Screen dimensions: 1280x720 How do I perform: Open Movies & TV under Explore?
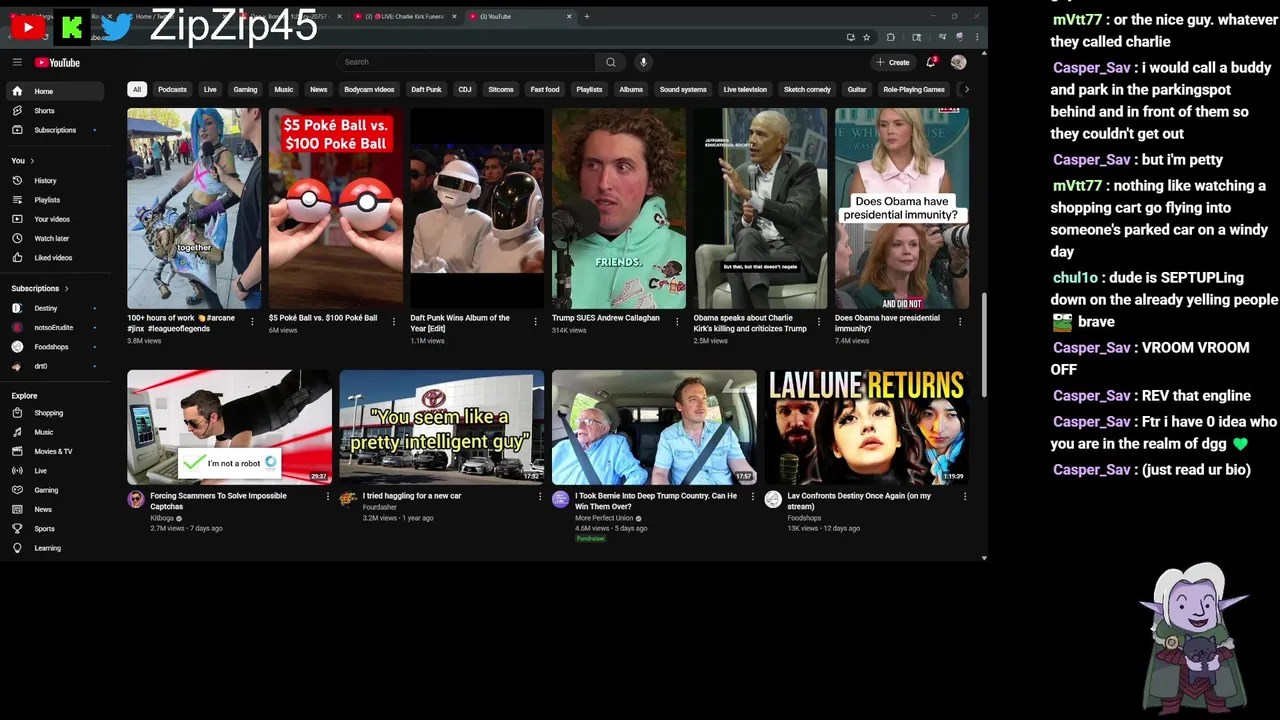tap(56, 451)
